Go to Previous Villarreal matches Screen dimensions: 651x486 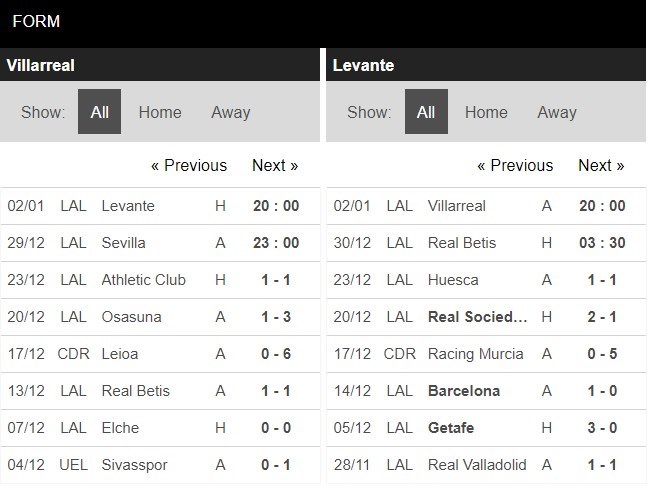(189, 165)
